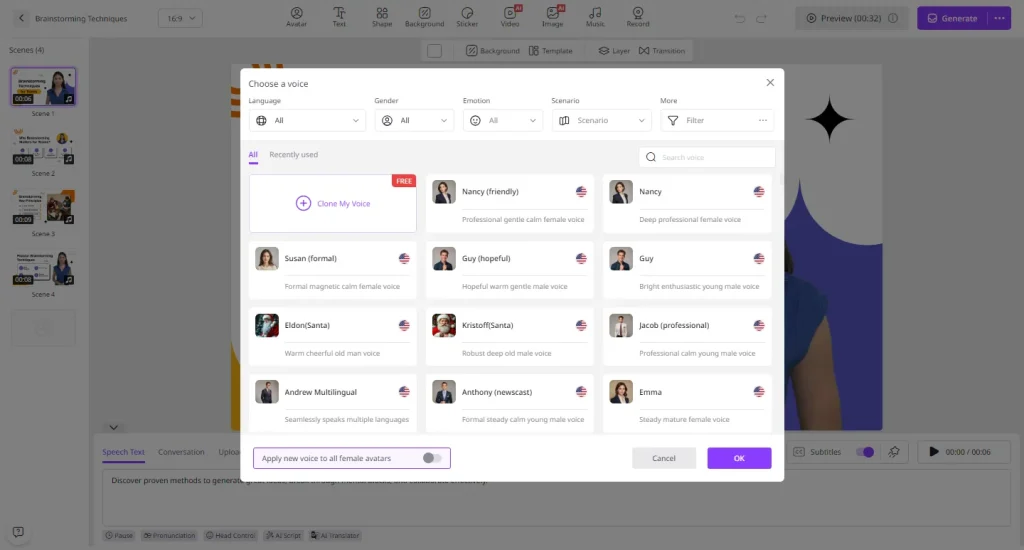Open the AI Translator tool

pos(335,536)
